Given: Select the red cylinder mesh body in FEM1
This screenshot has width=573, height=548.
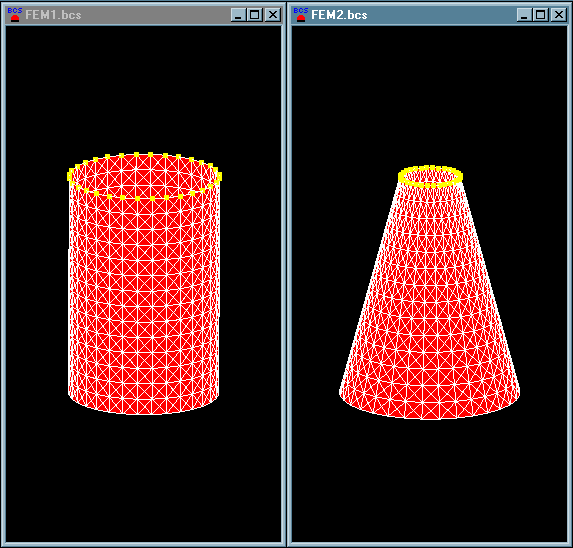Looking at the screenshot, I should pos(144,292).
